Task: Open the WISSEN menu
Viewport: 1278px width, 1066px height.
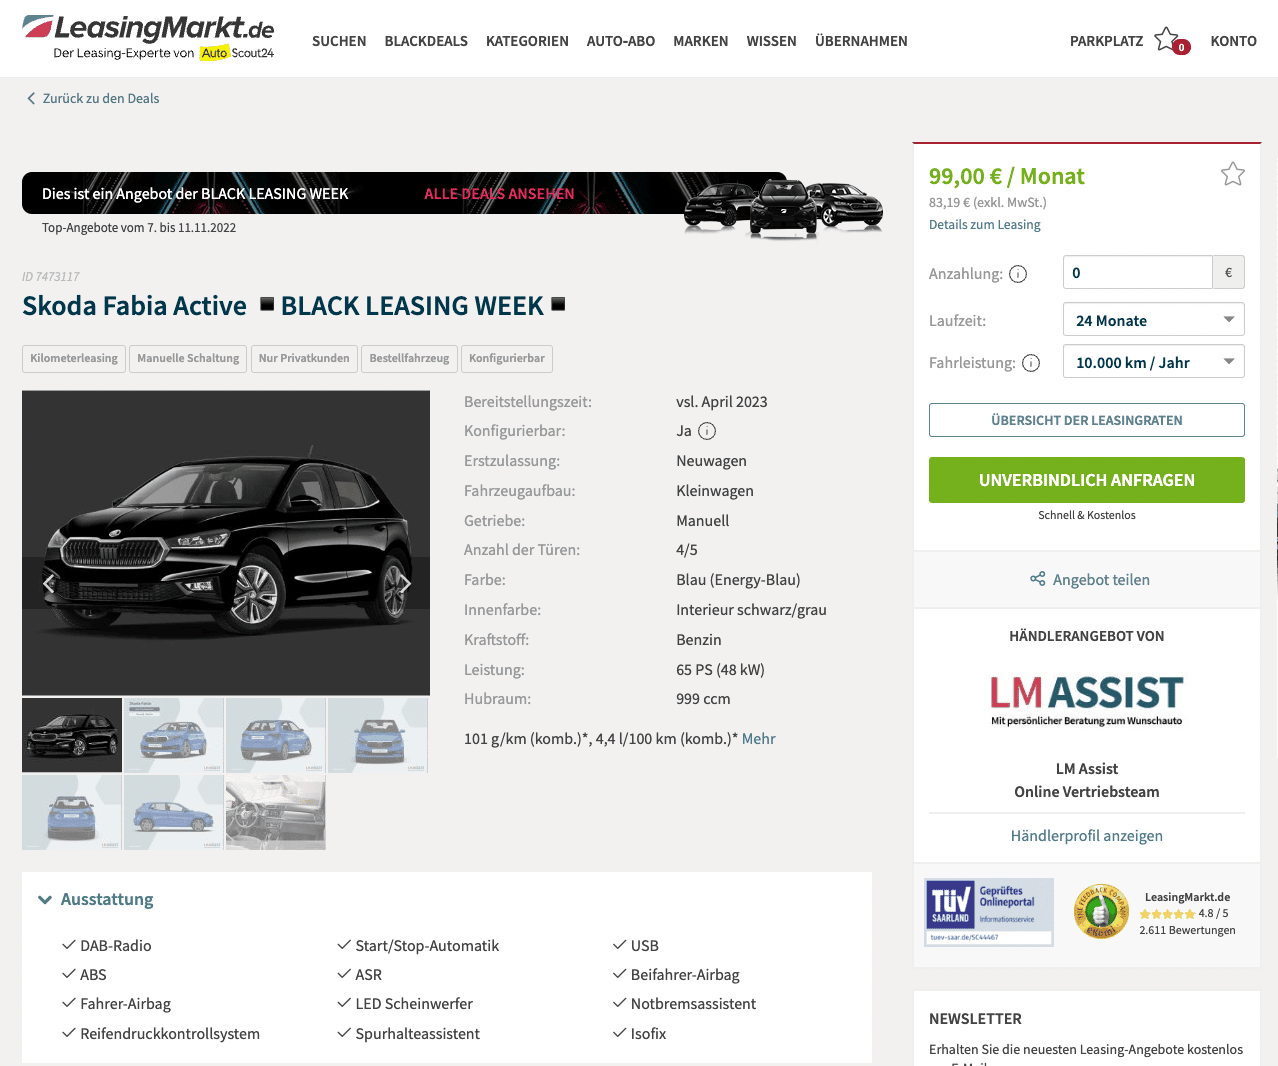Action: point(772,41)
